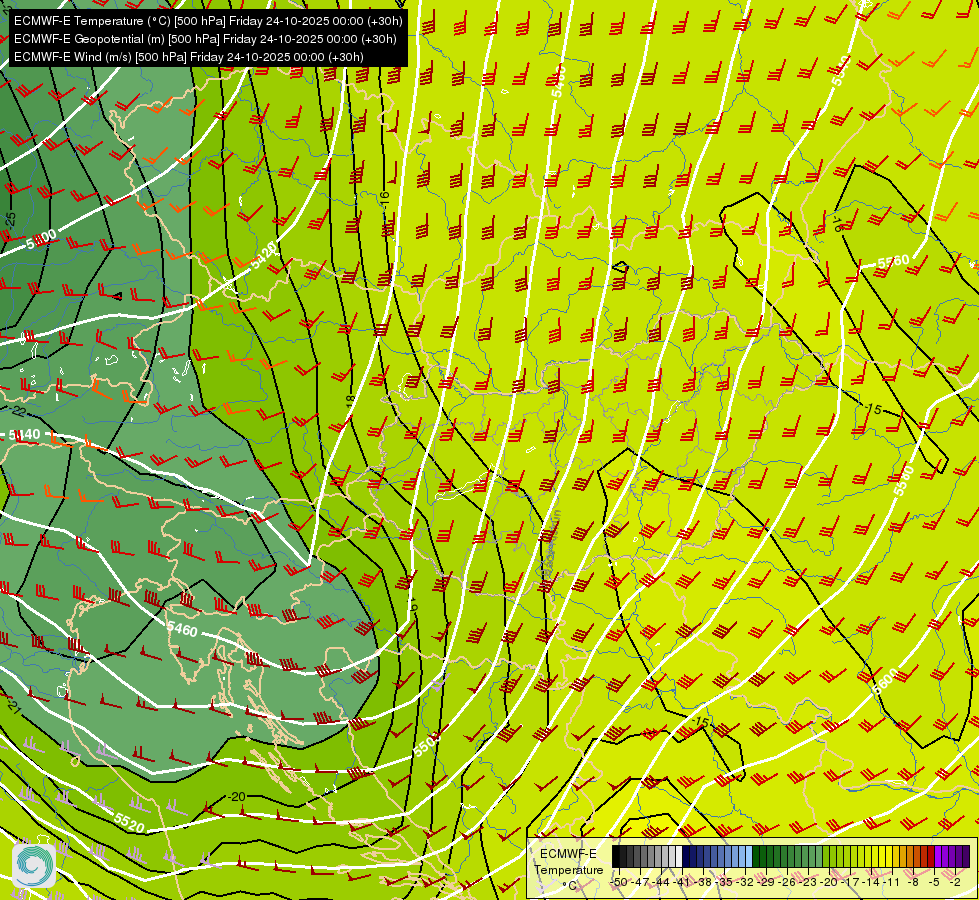Select the ECMWF-E Wind (m/s) header line
Viewport: 979px width, 900px height.
189,57
